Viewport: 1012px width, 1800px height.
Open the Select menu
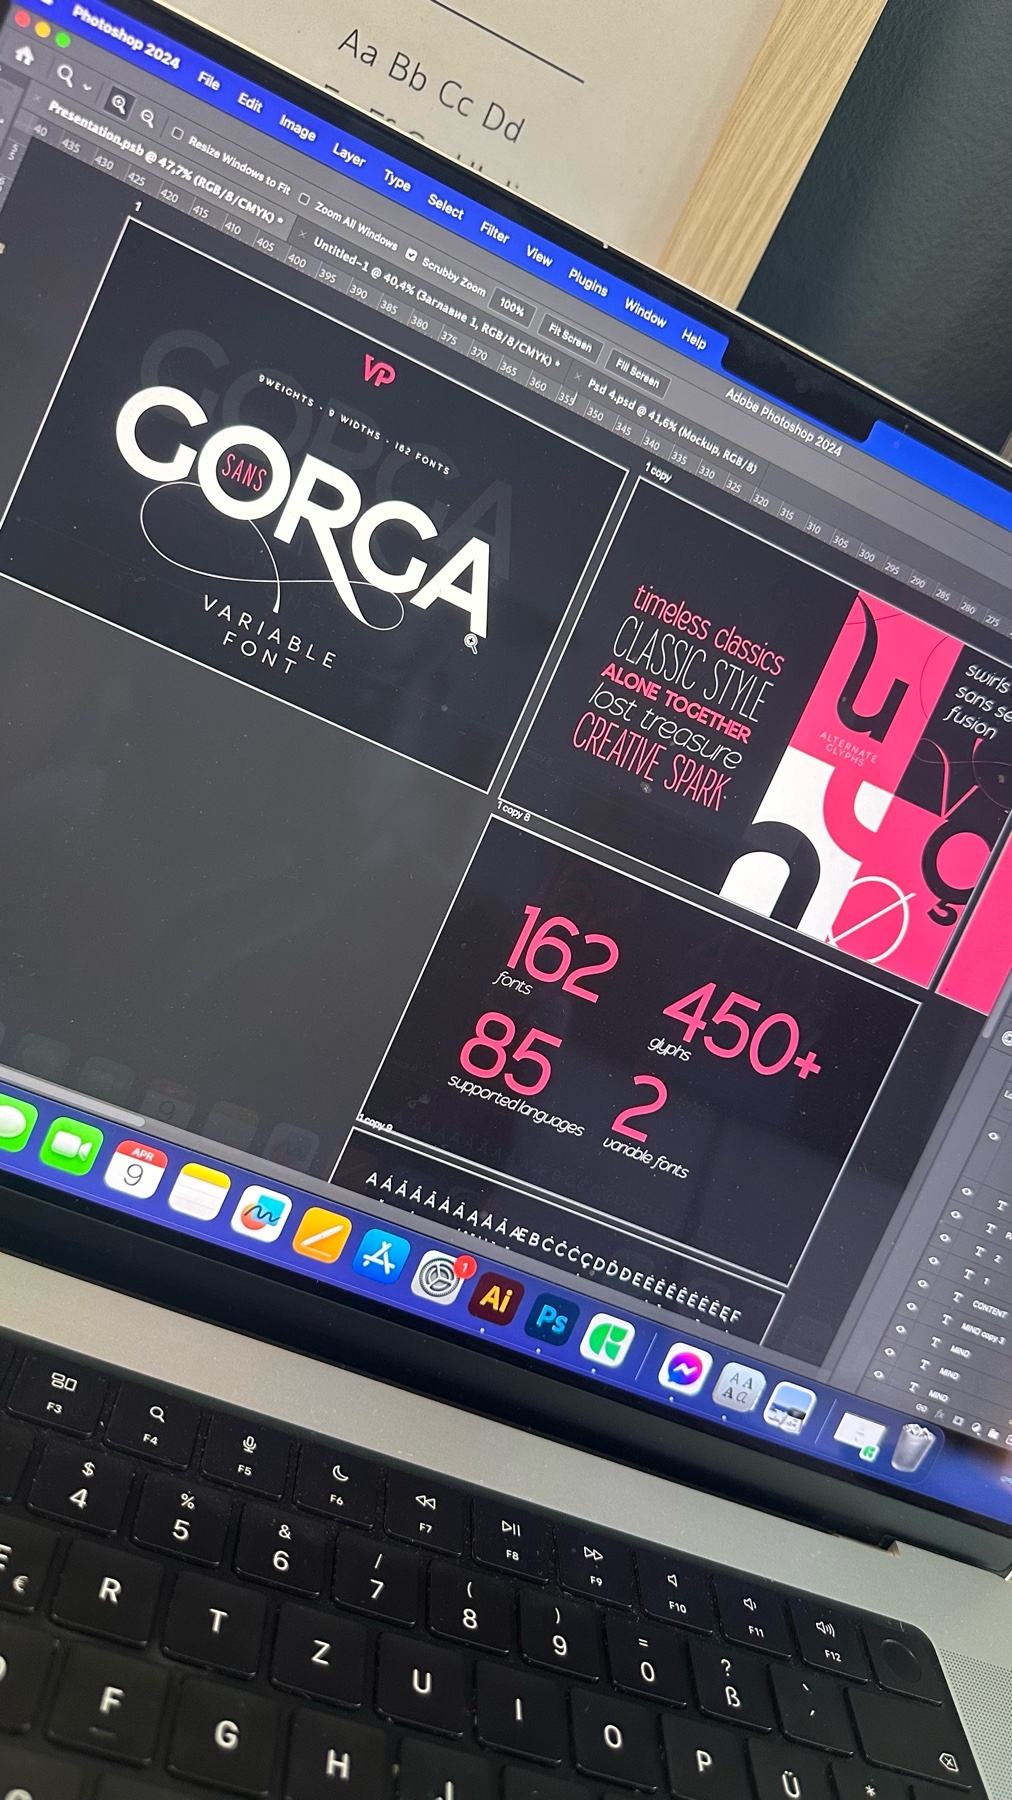[446, 206]
